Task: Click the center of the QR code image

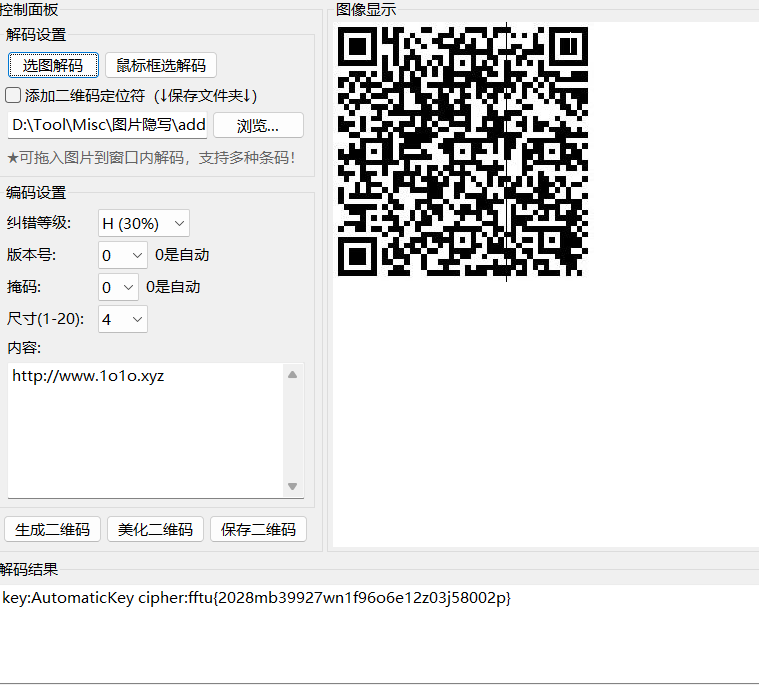Action: (462, 151)
